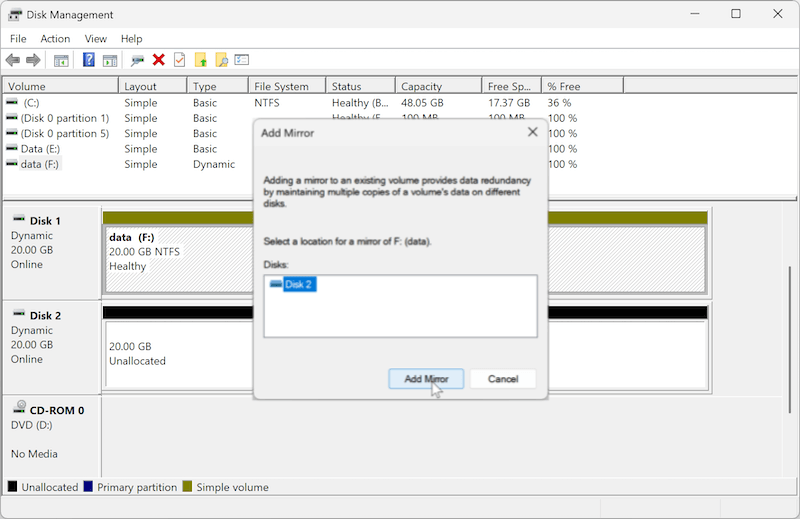Click the green arrow folder toolbar icon
Screen dimensions: 800x519
tap(200, 60)
